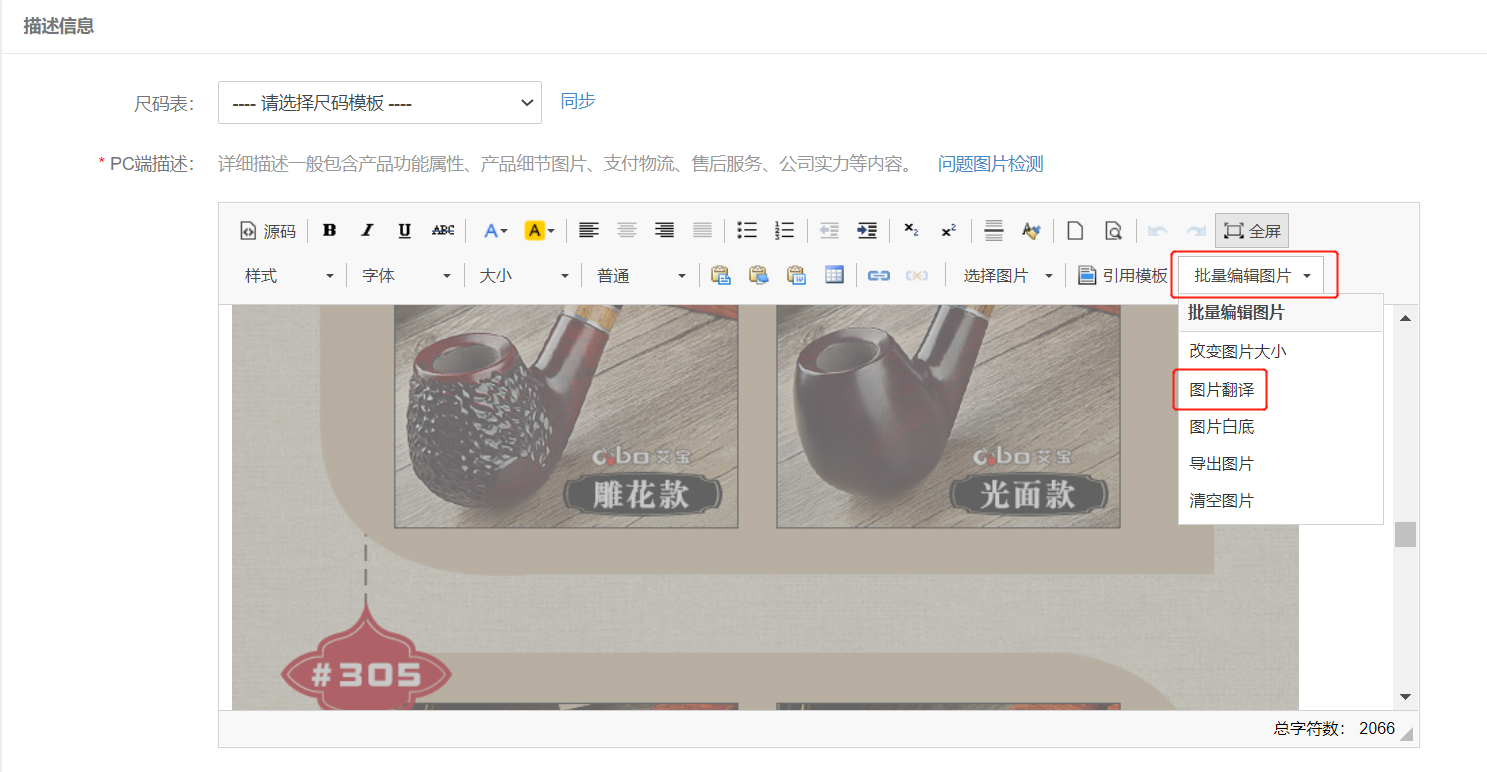Image resolution: width=1487 pixels, height=772 pixels.
Task: Center align the text
Action: (x=627, y=231)
